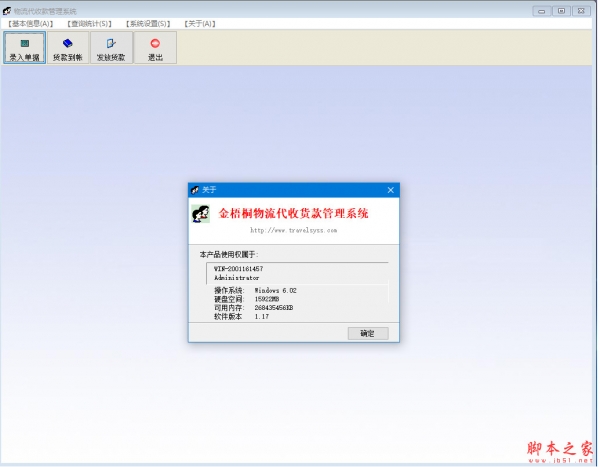Open the 发放货款 toolbar button
The height and width of the screenshot is (467, 600).
[111, 47]
